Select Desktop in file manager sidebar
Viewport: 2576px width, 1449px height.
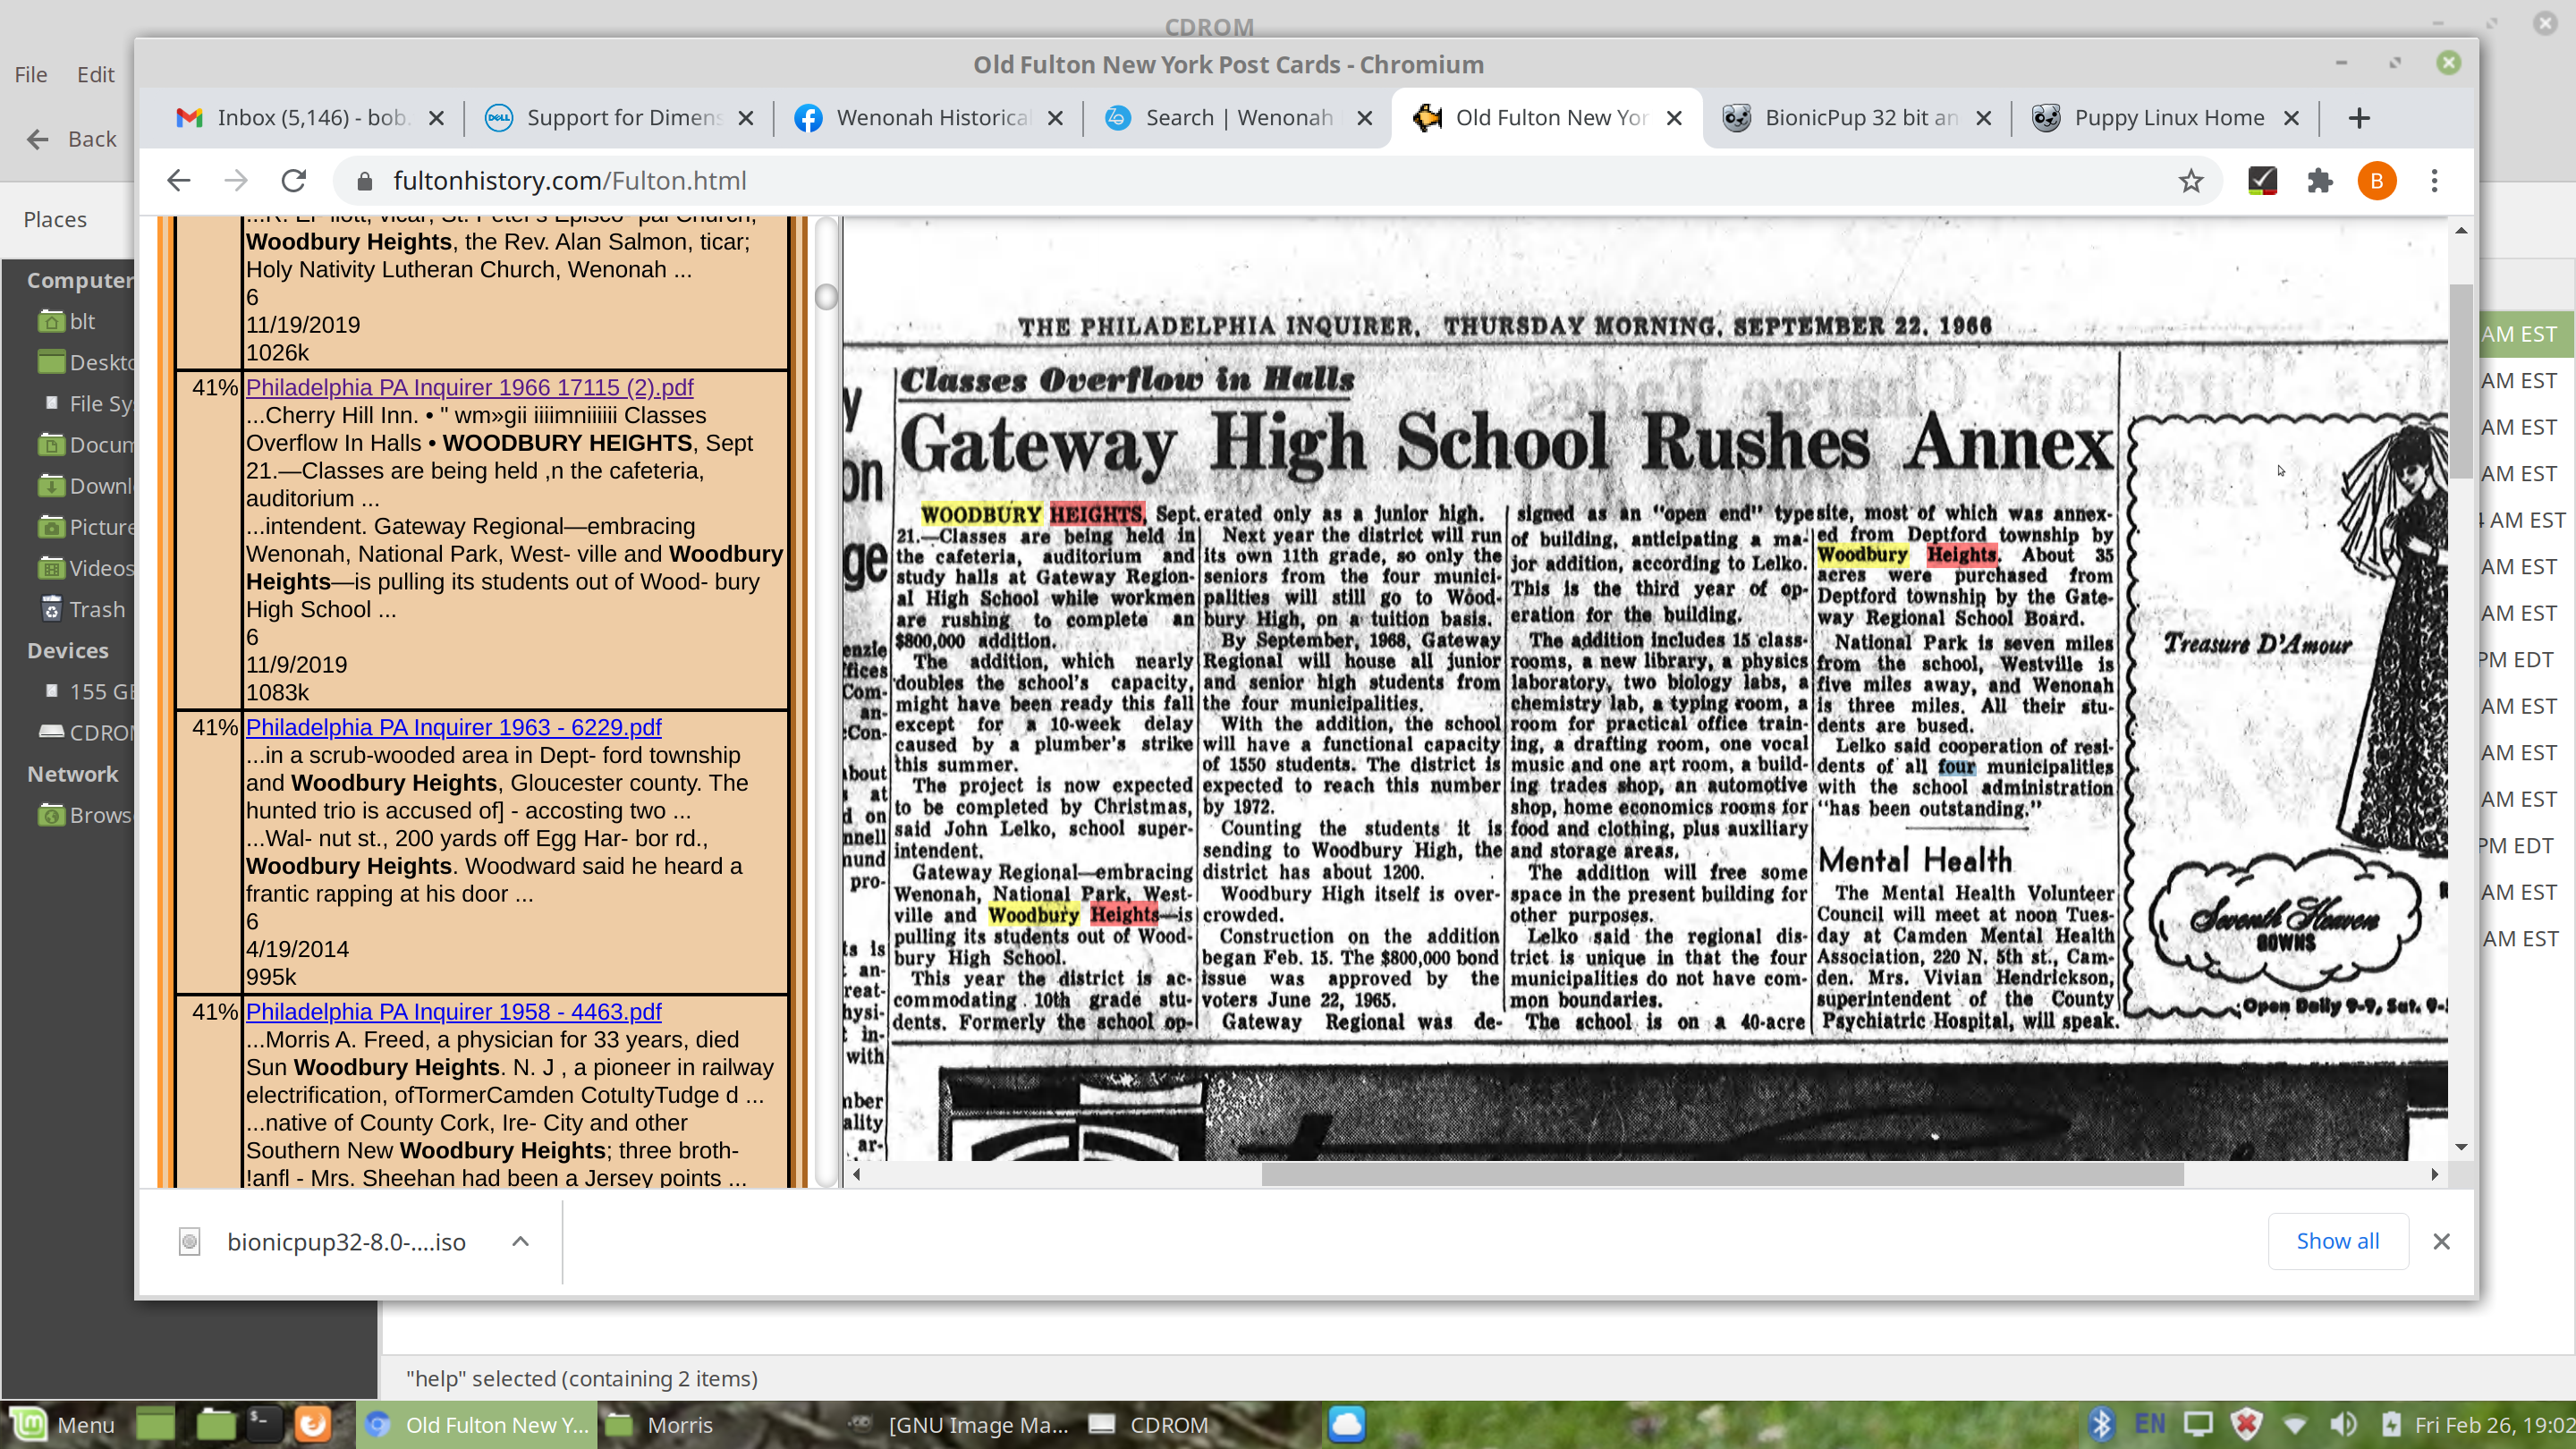(86, 362)
